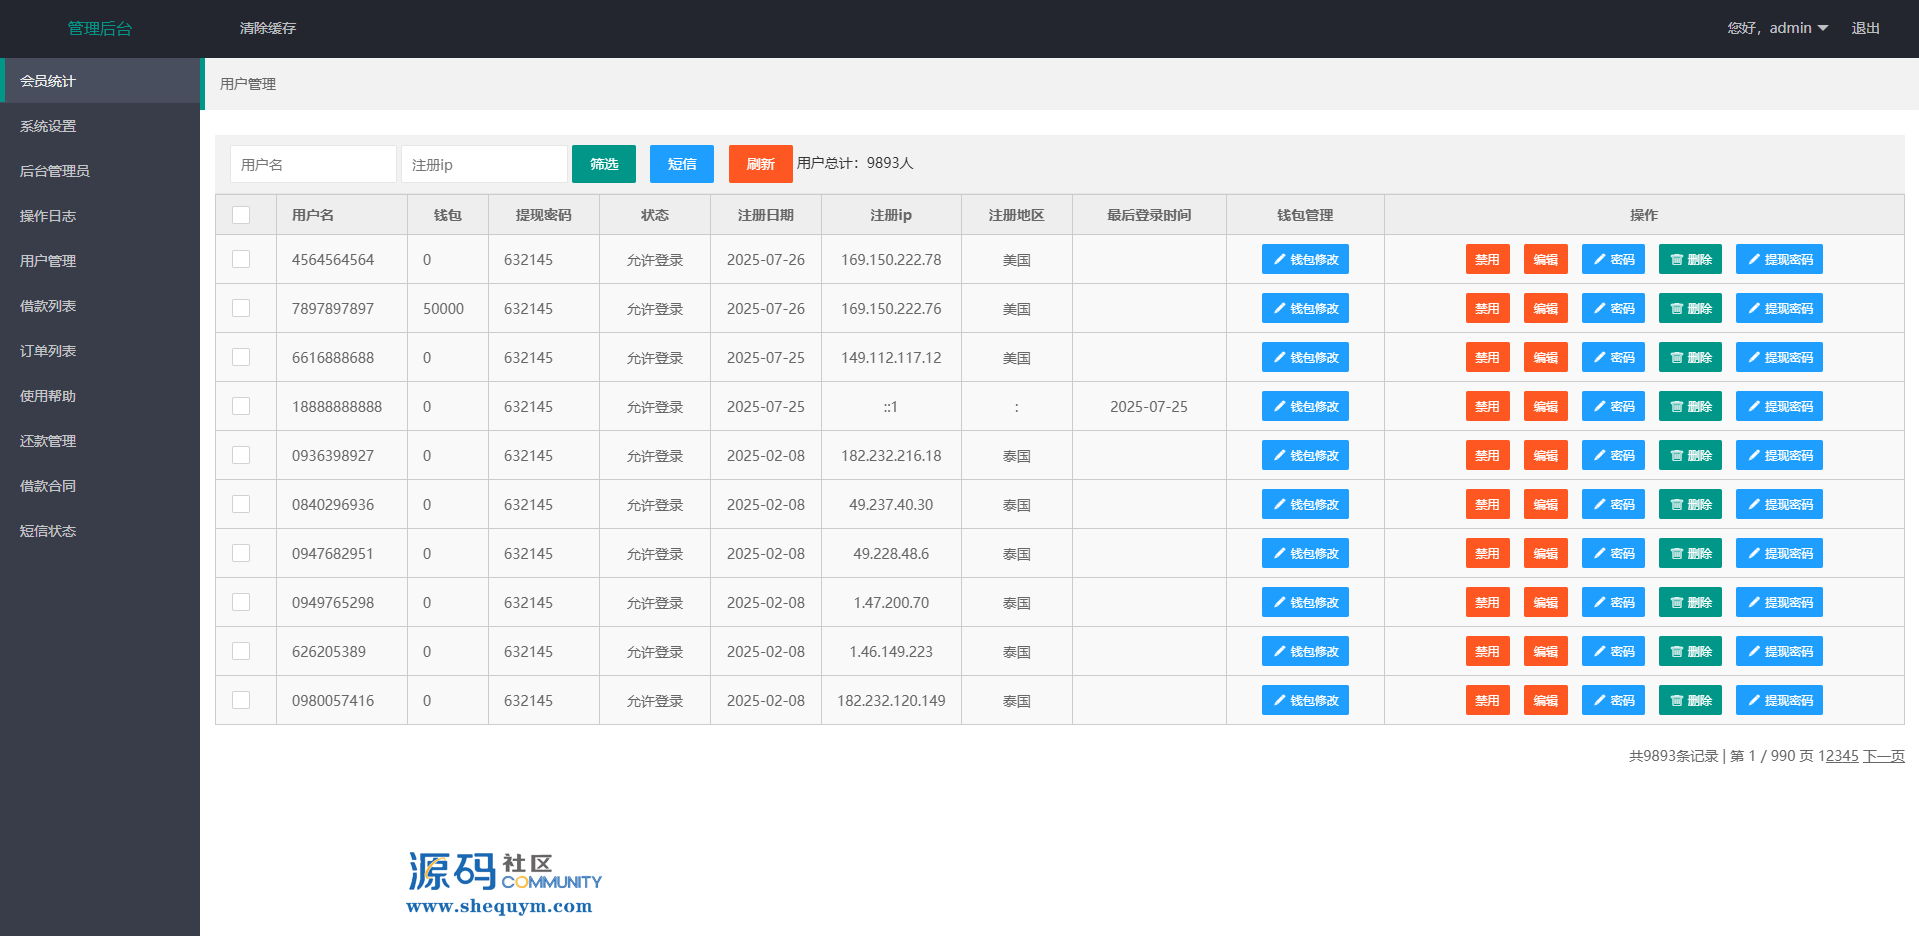Check the box for user 7897897897

tap(241, 308)
